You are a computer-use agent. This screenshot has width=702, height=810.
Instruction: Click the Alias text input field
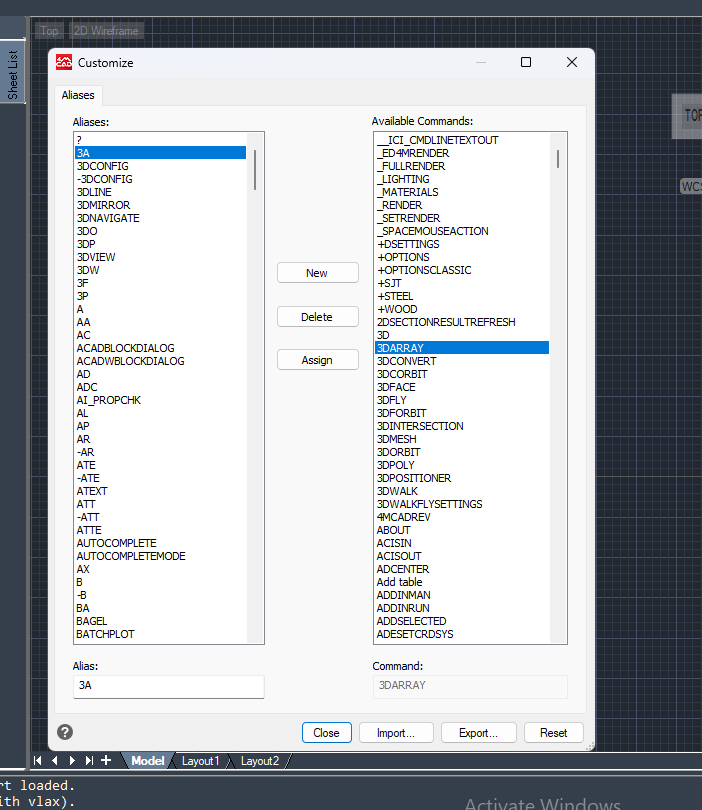[x=168, y=686]
